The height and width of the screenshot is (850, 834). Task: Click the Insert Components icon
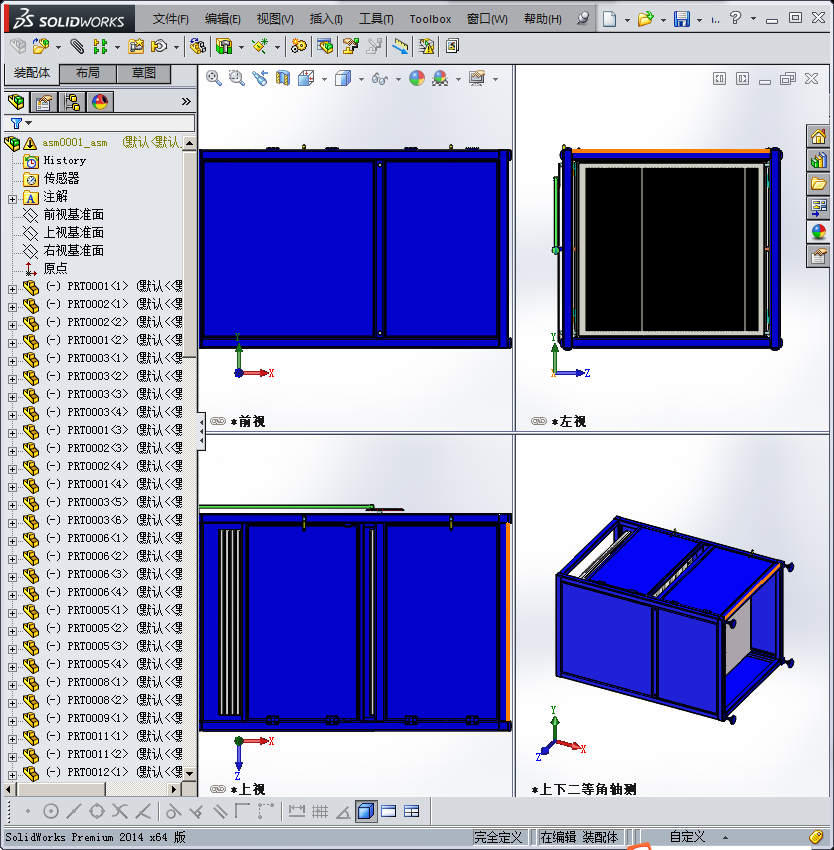click(x=41, y=47)
